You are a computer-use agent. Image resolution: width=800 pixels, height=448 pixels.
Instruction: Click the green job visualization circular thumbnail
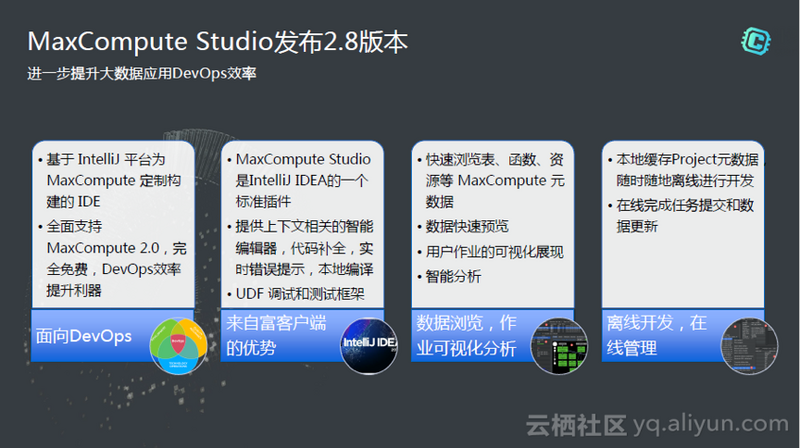click(x=559, y=346)
